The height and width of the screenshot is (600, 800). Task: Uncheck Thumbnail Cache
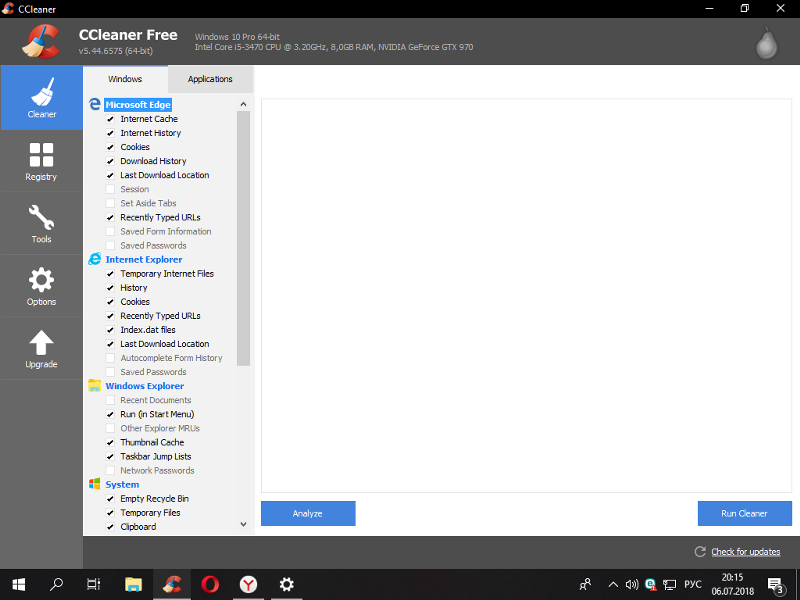point(110,442)
